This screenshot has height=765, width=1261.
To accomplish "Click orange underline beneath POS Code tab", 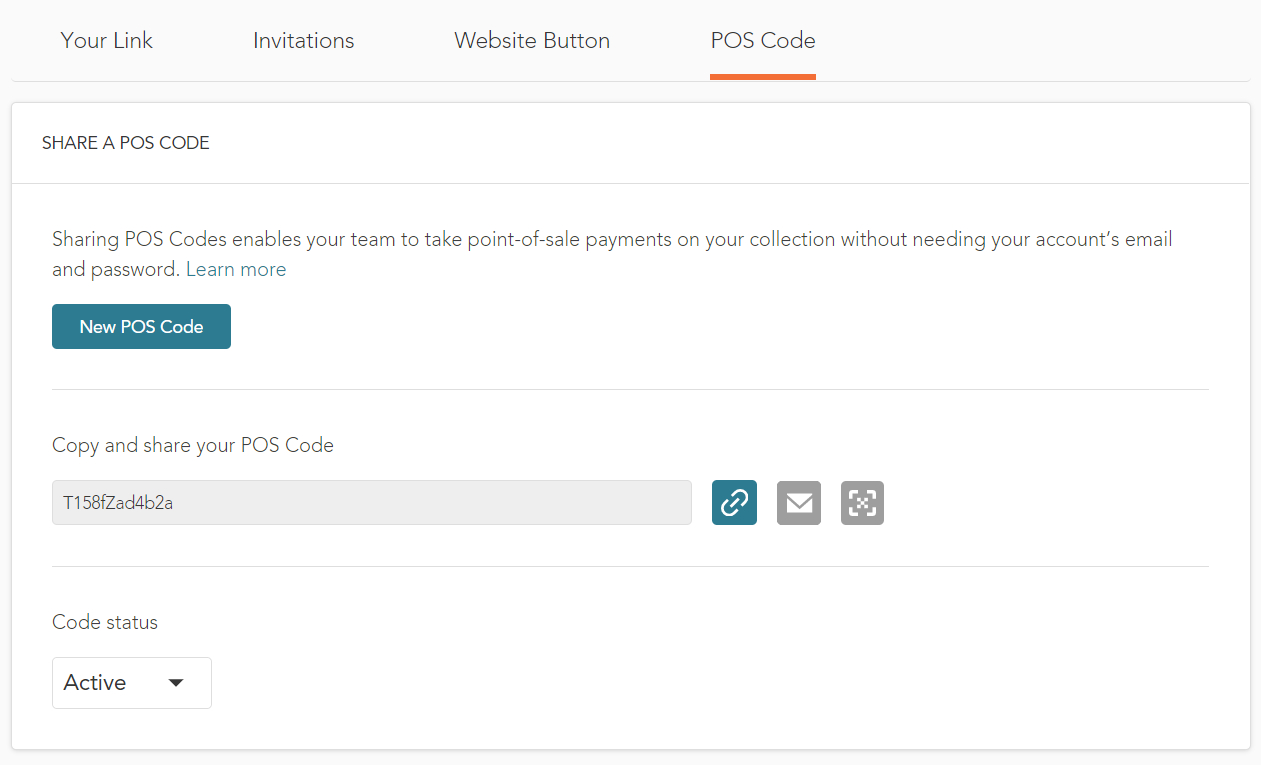I will tap(762, 76).
